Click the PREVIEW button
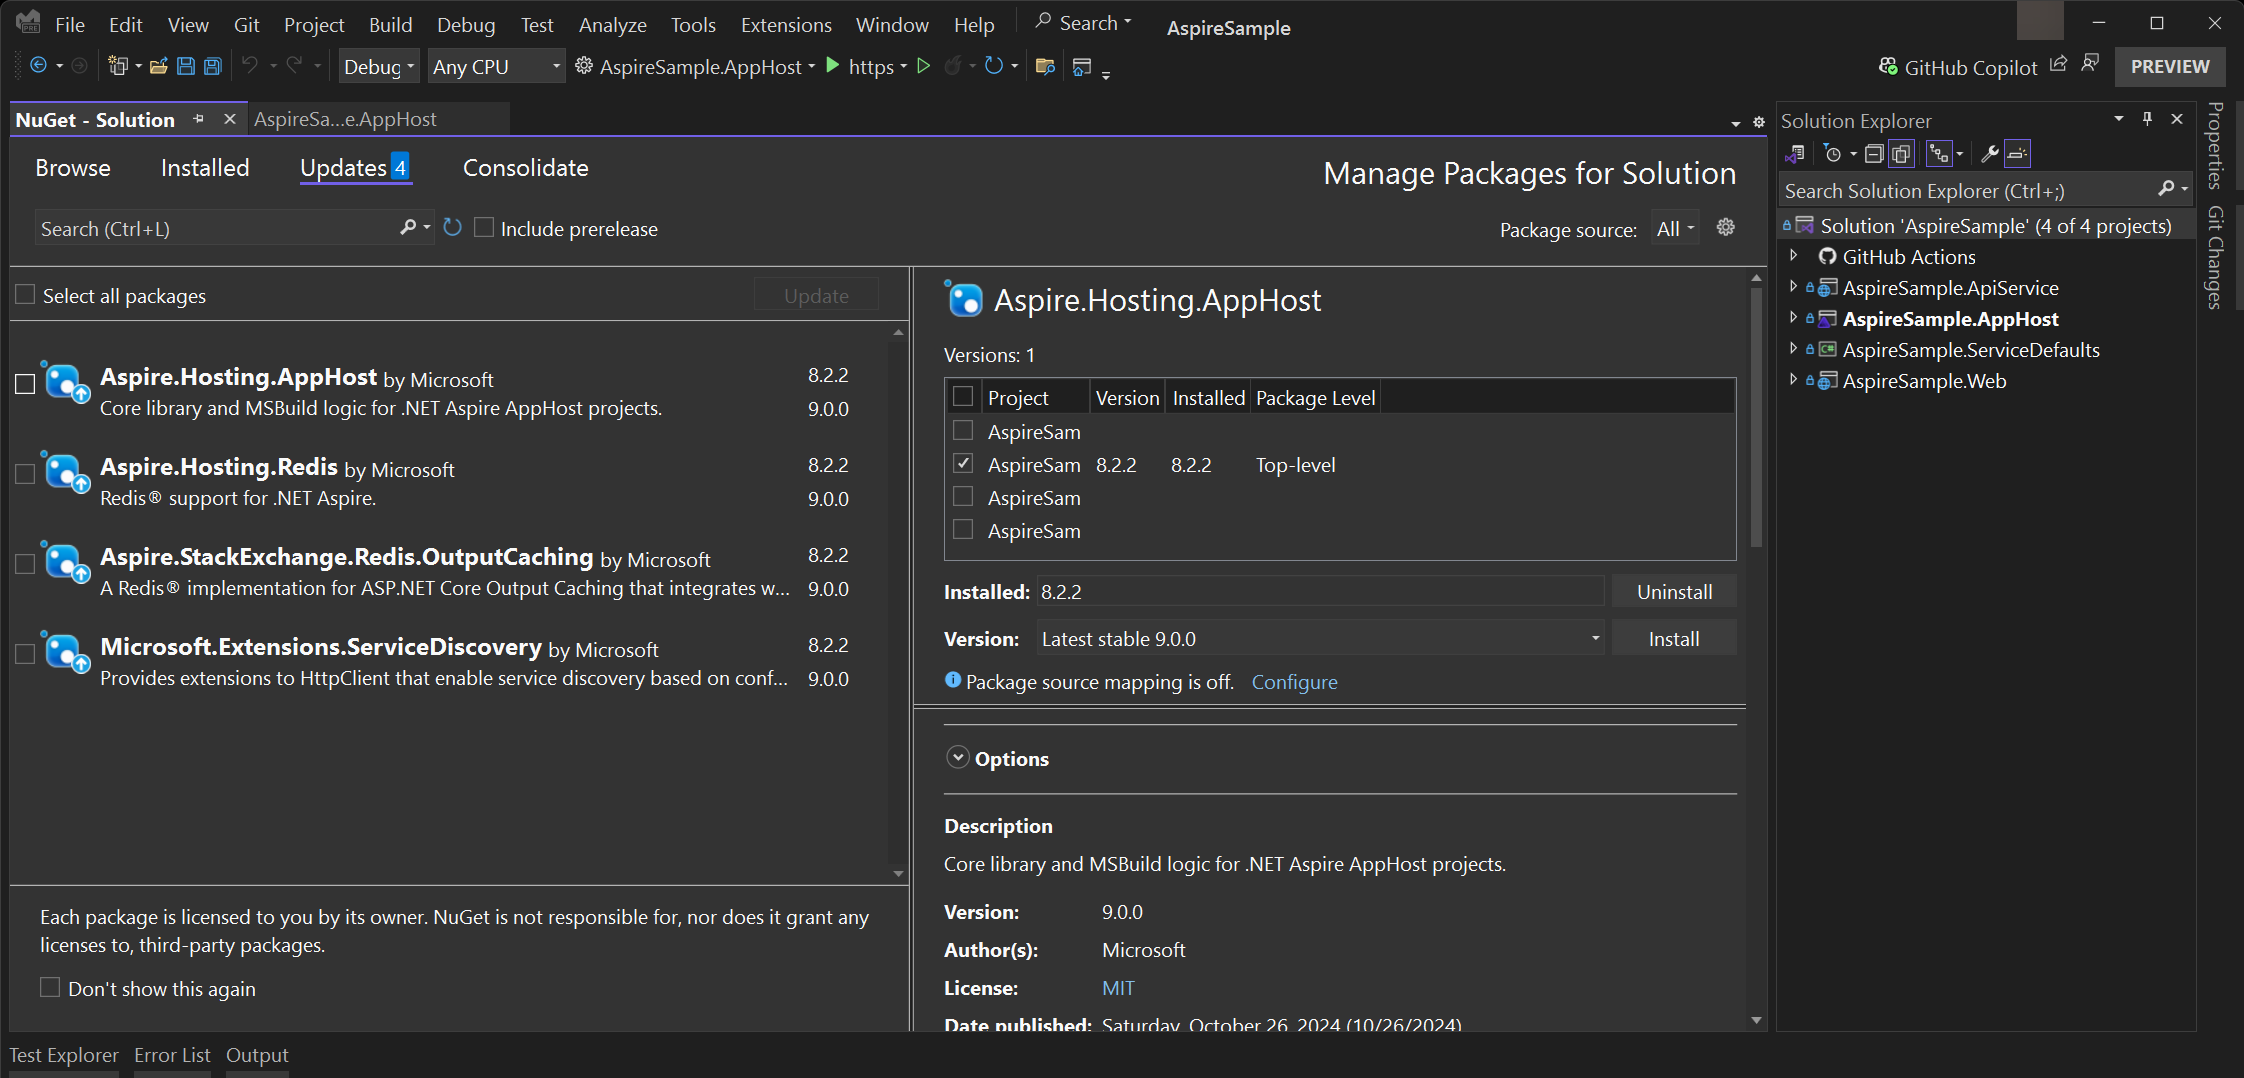The image size is (2244, 1078). (2170, 67)
